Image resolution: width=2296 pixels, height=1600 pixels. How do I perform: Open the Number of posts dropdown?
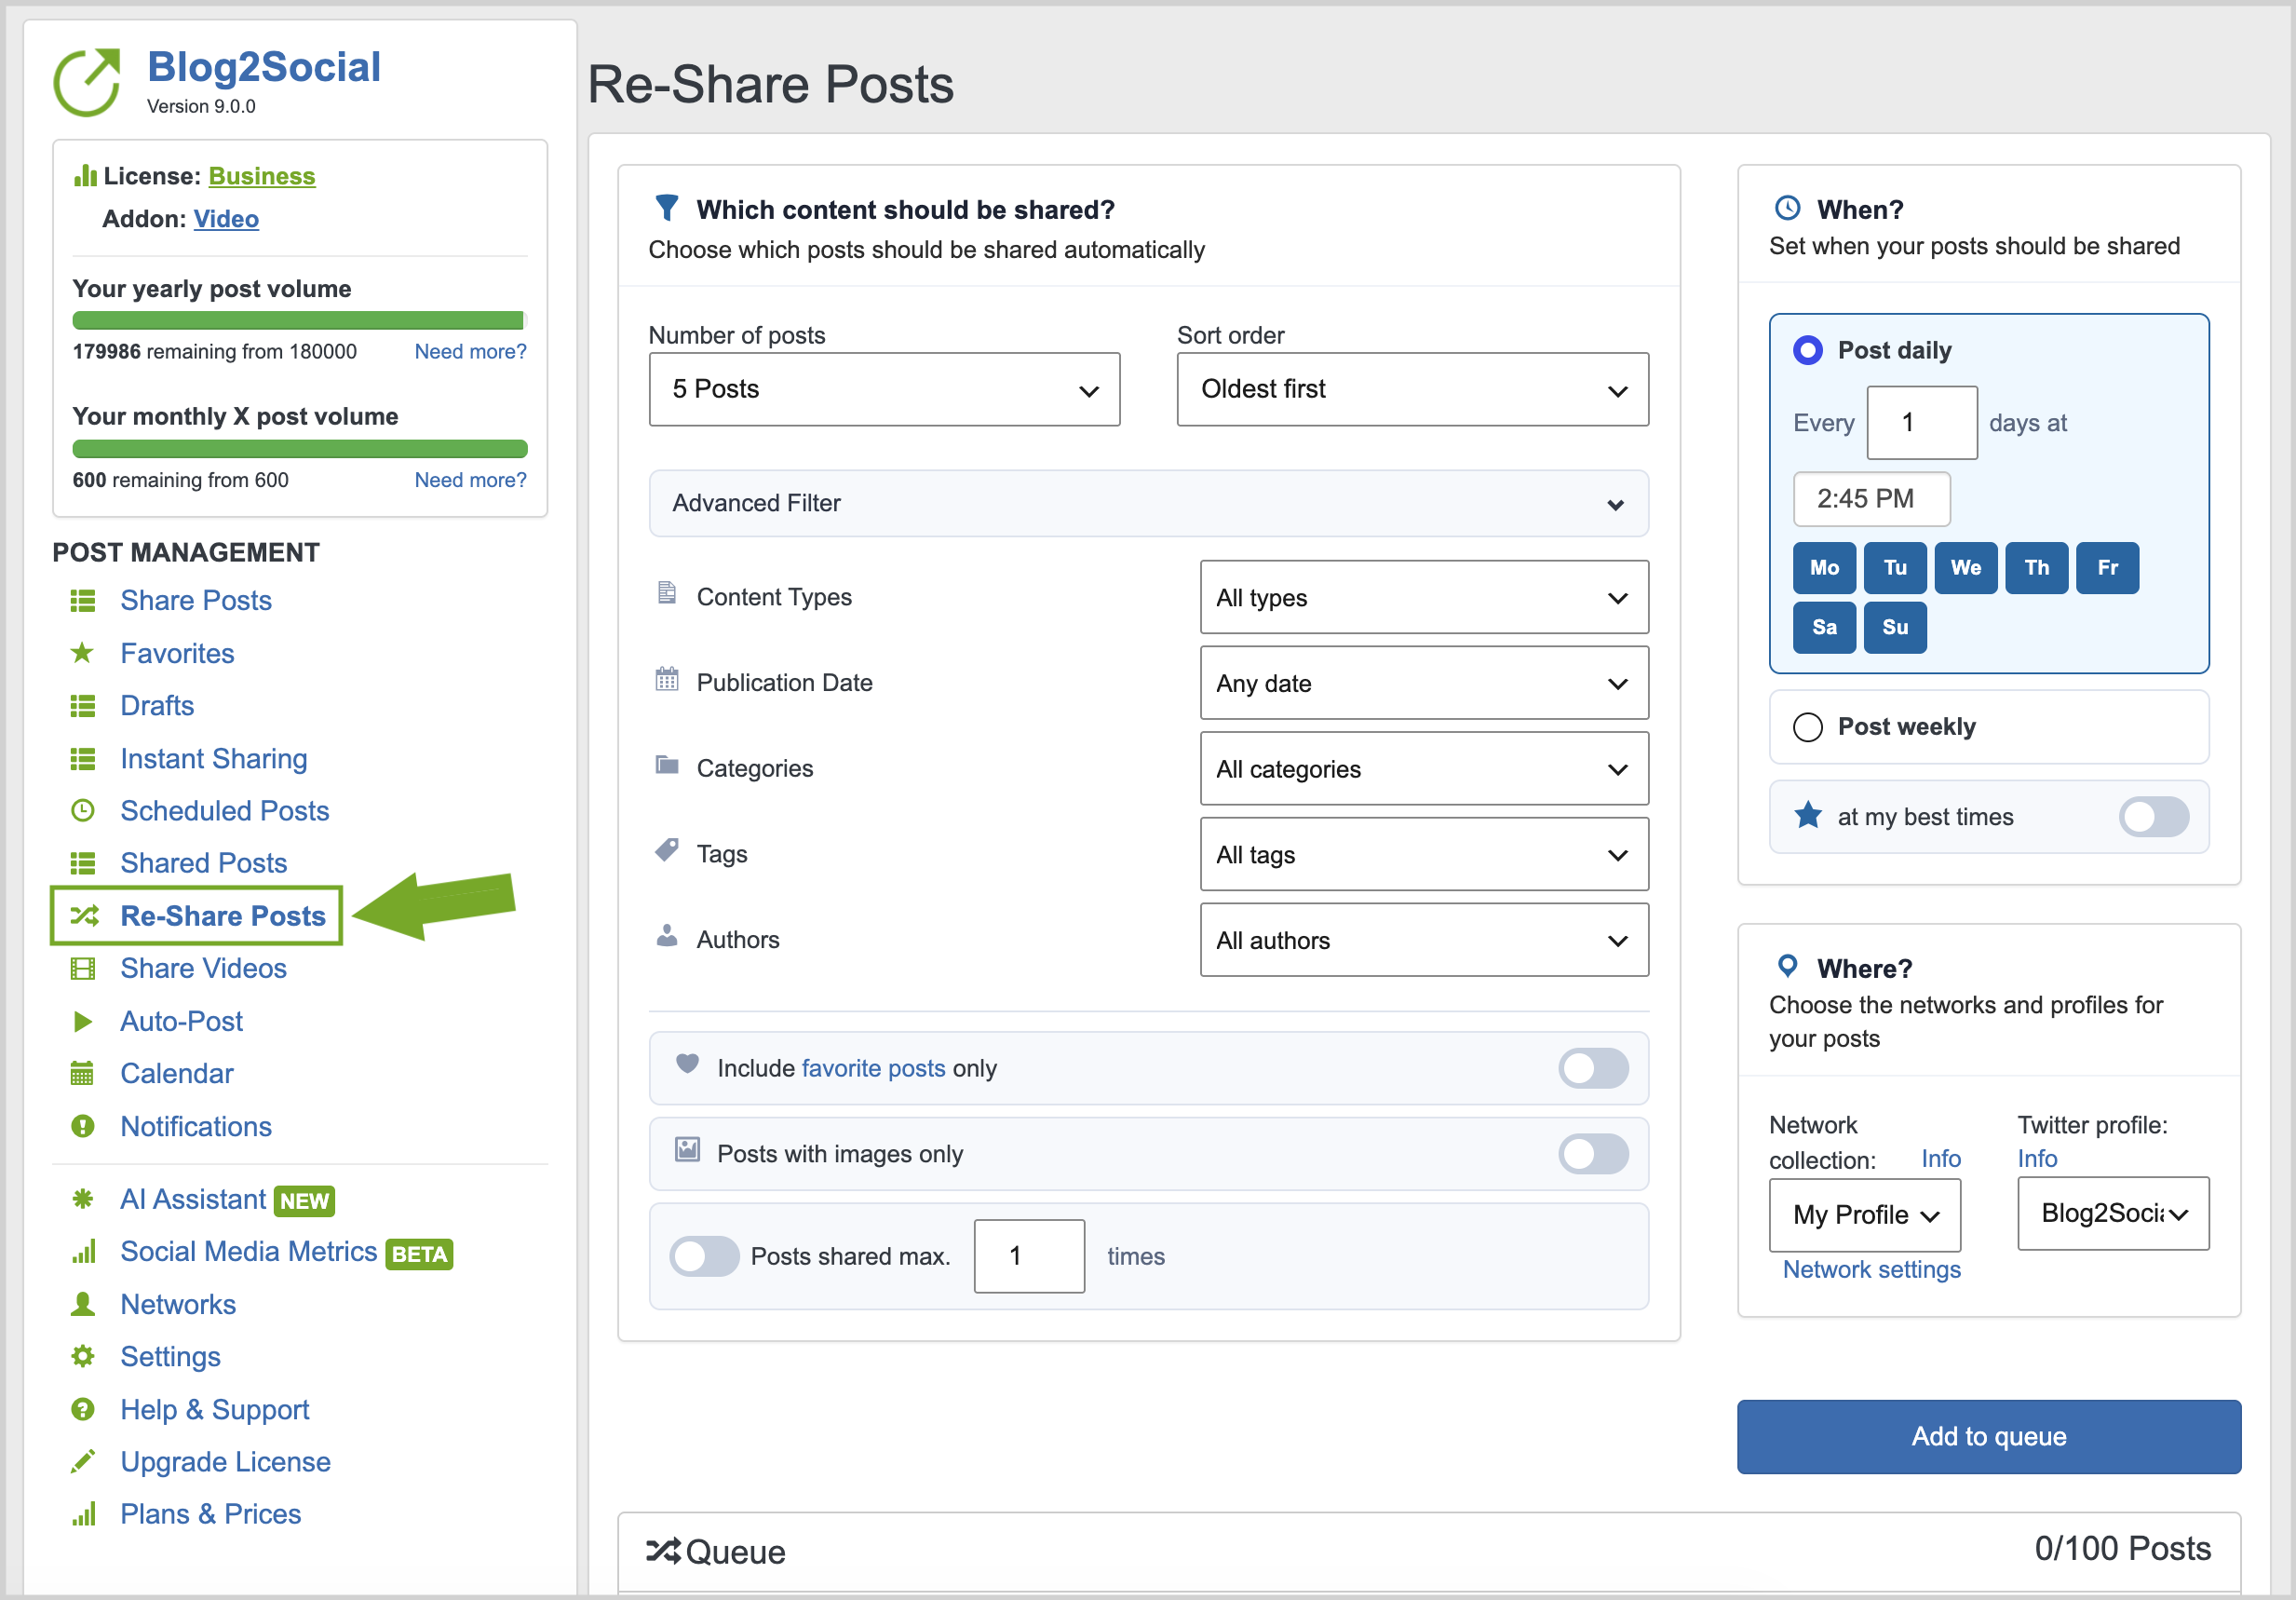tap(884, 389)
